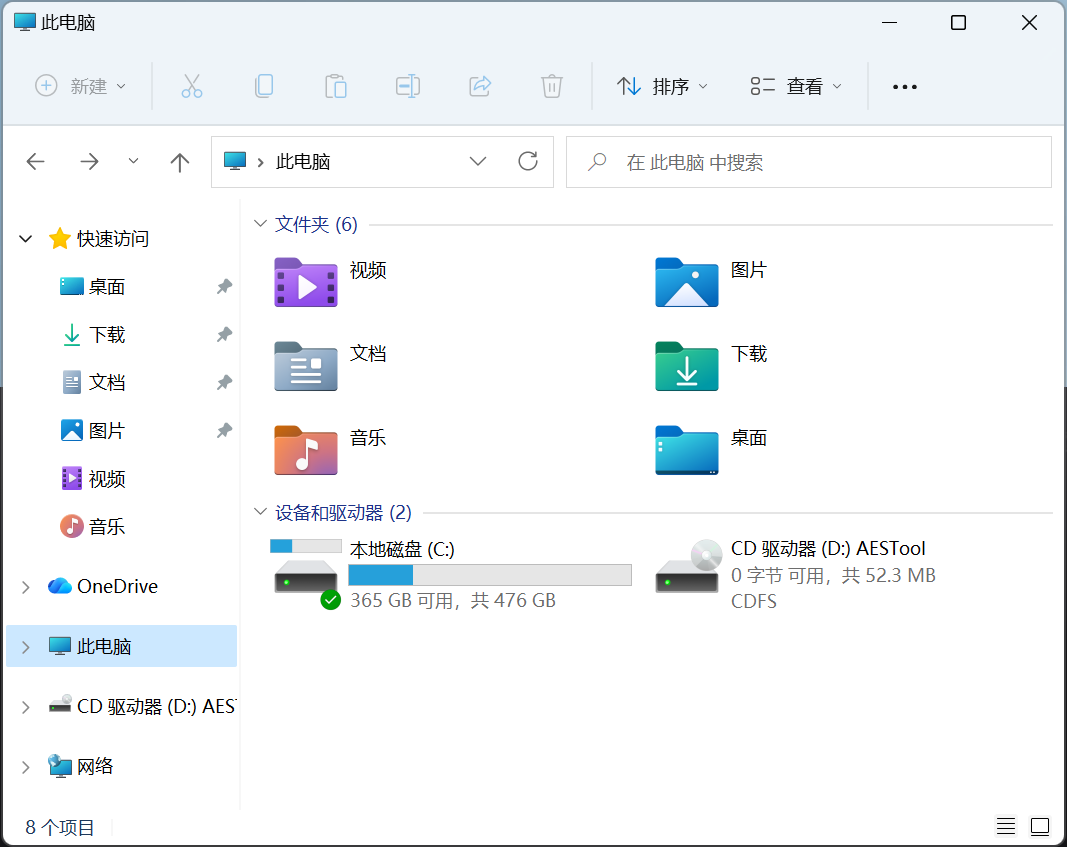Click the Copy icon in the toolbar
This screenshot has width=1067, height=847.
coord(264,86)
